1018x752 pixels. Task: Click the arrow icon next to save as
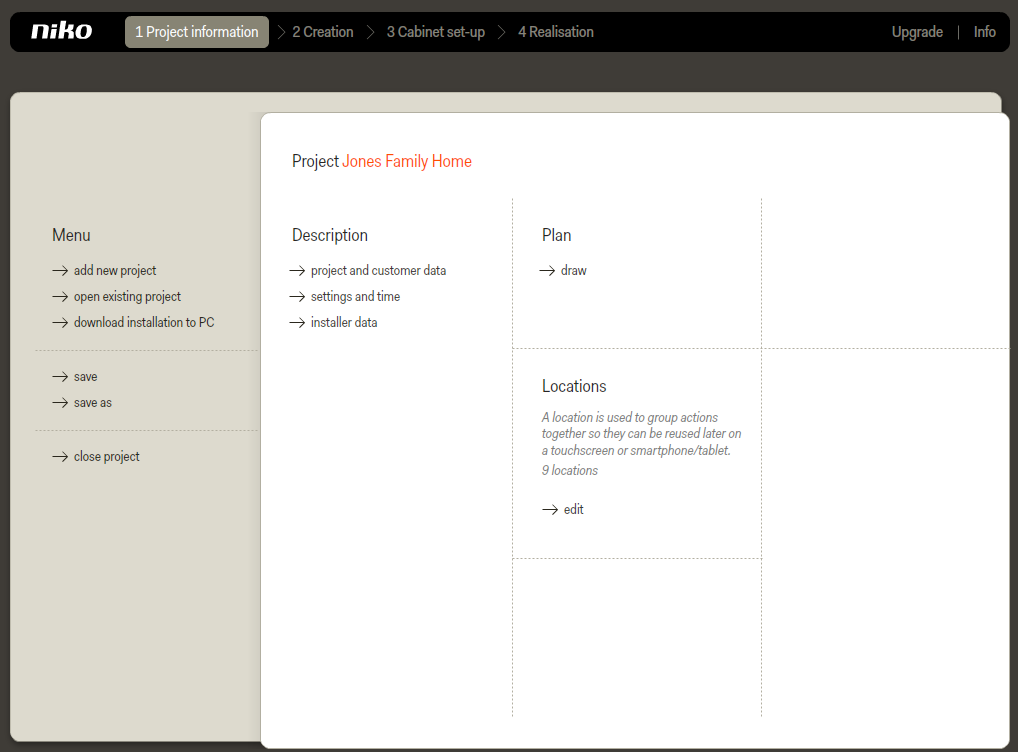pos(60,403)
